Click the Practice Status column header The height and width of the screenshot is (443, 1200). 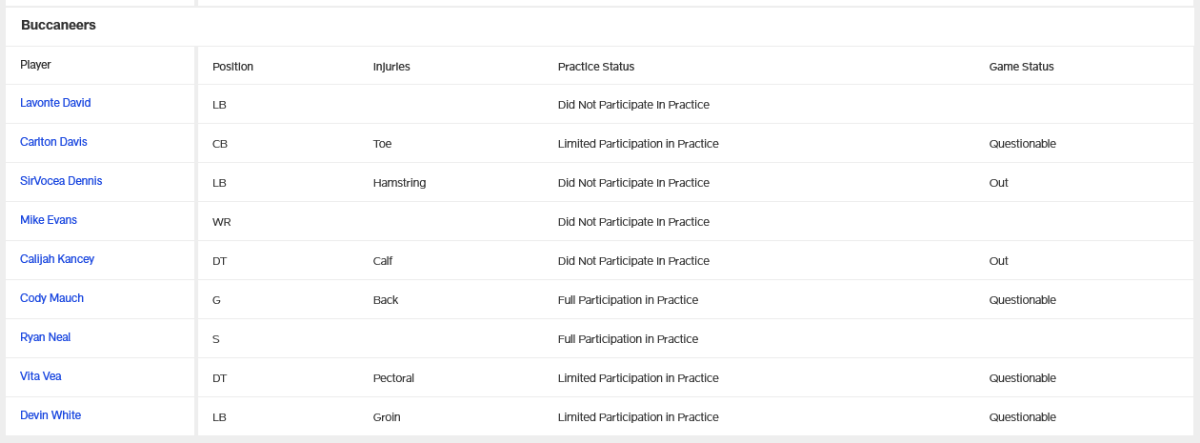click(x=596, y=67)
